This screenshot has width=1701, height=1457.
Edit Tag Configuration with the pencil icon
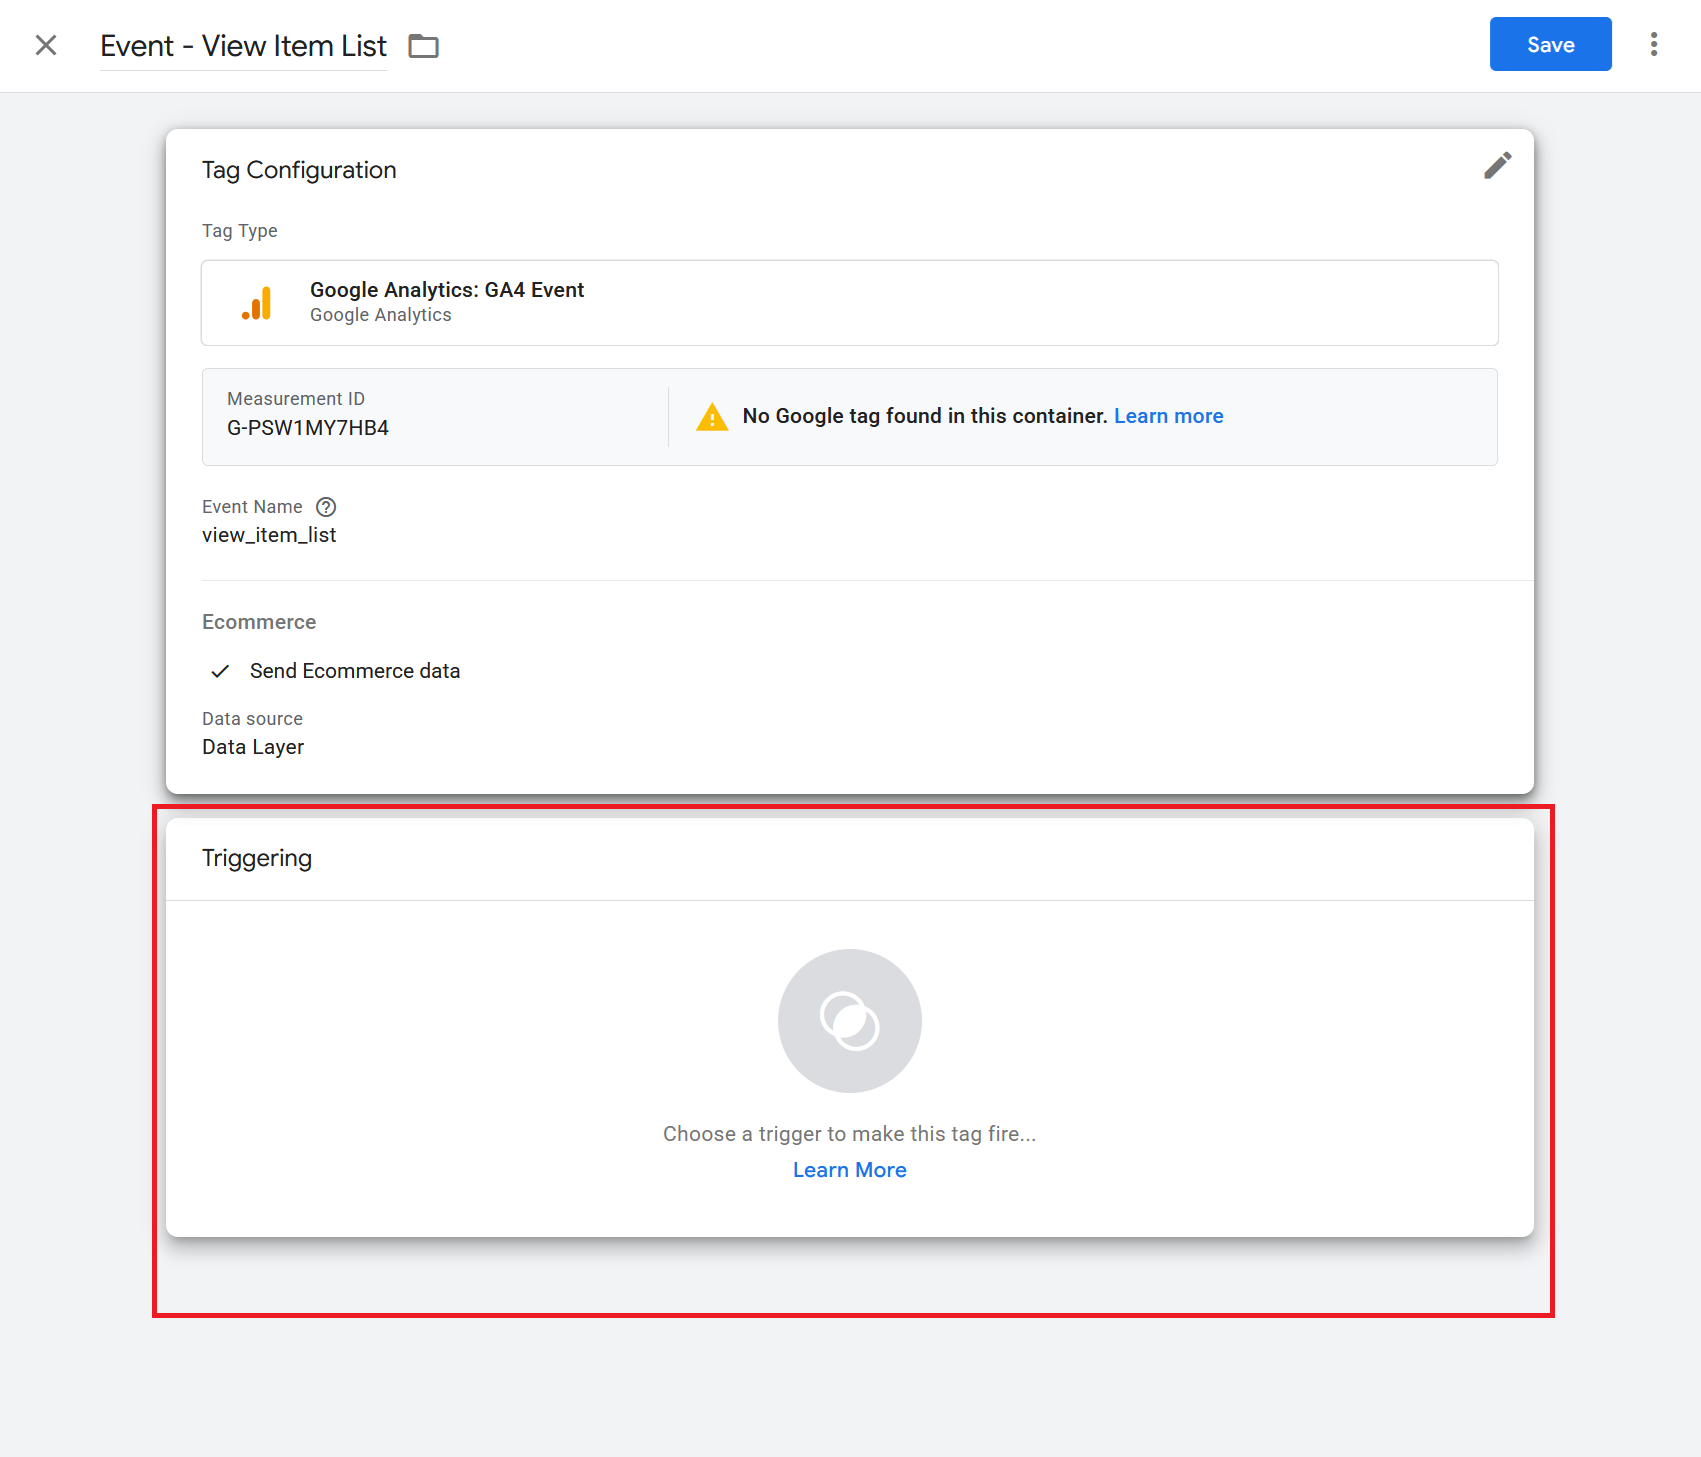point(1497,166)
